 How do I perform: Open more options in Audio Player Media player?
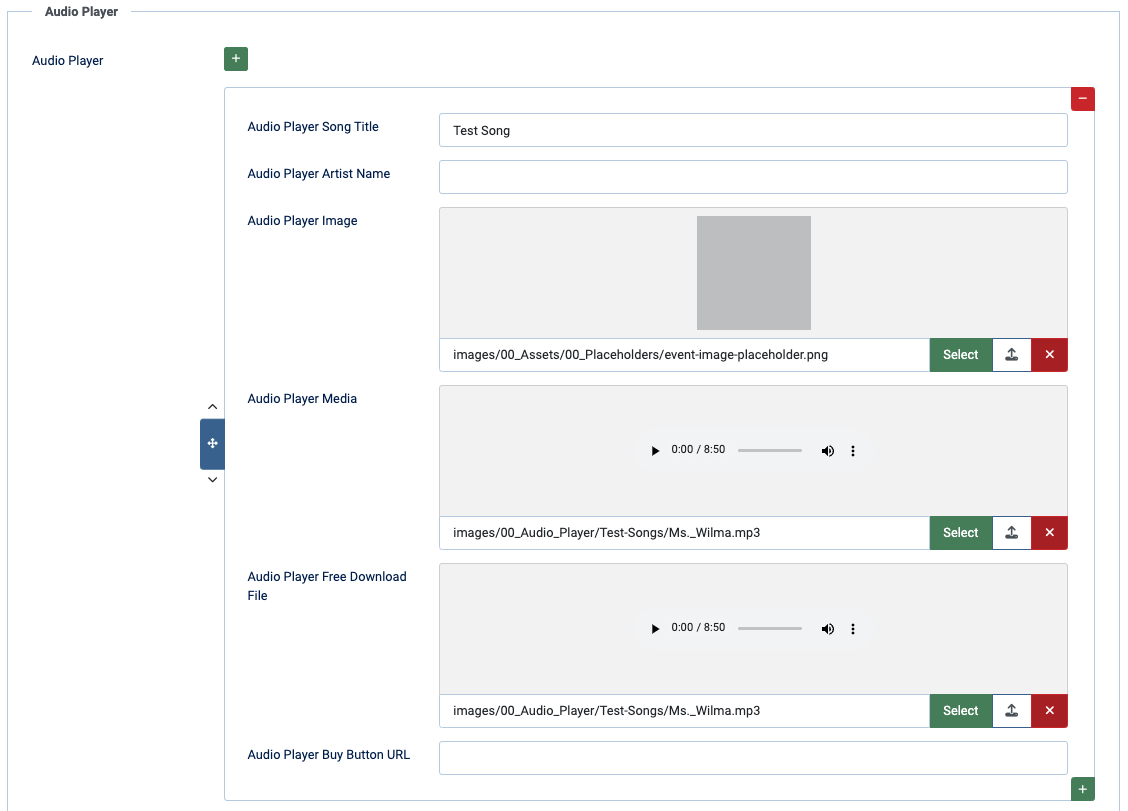pyautogui.click(x=853, y=451)
